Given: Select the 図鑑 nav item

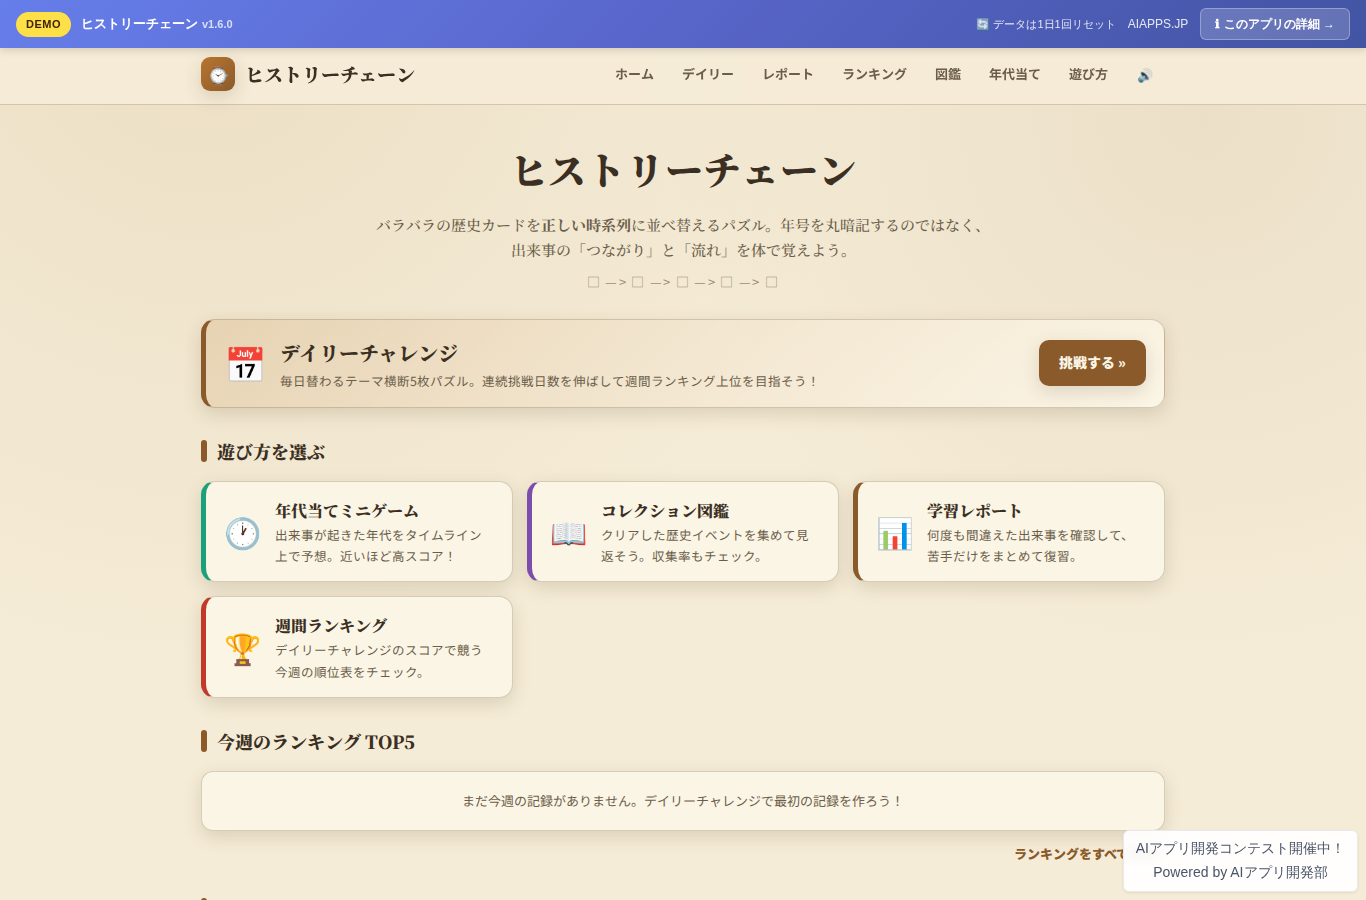Looking at the screenshot, I should click(948, 75).
